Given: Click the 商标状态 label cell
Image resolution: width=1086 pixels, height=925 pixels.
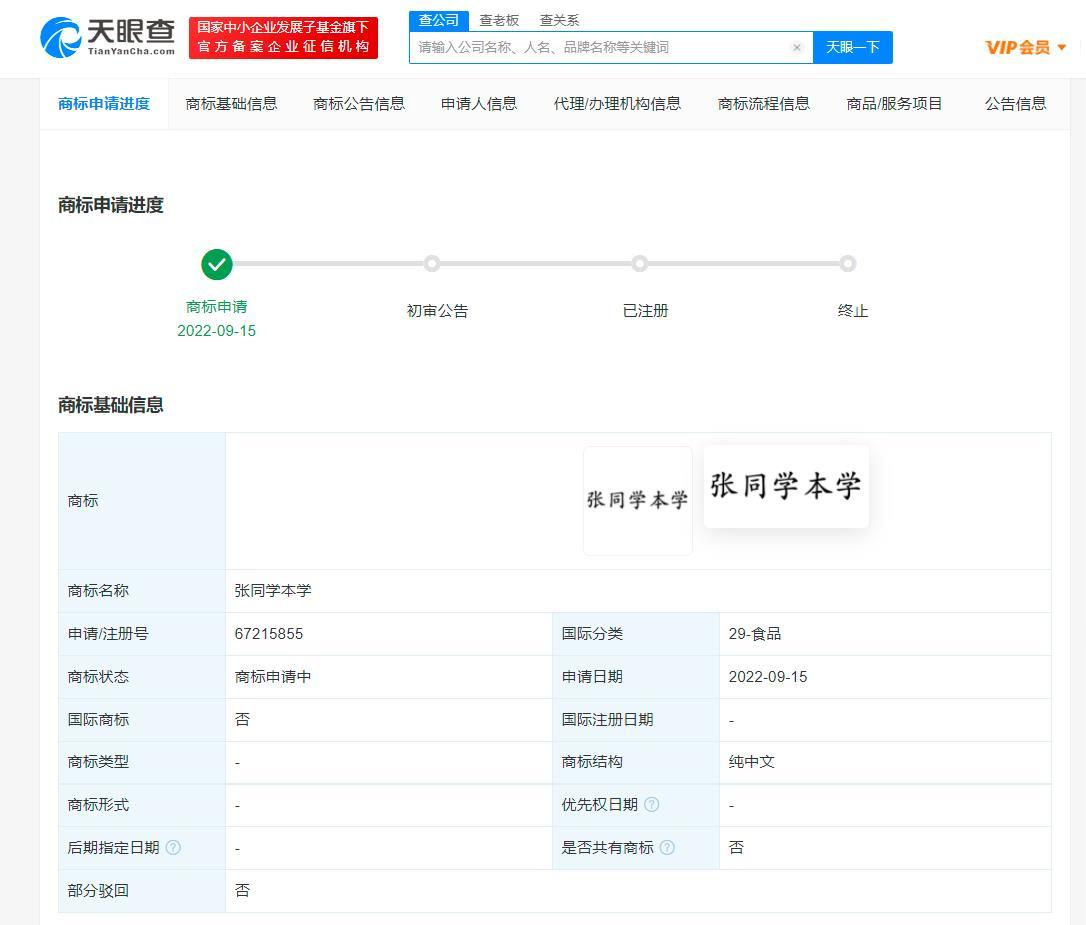Looking at the screenshot, I should [142, 676].
